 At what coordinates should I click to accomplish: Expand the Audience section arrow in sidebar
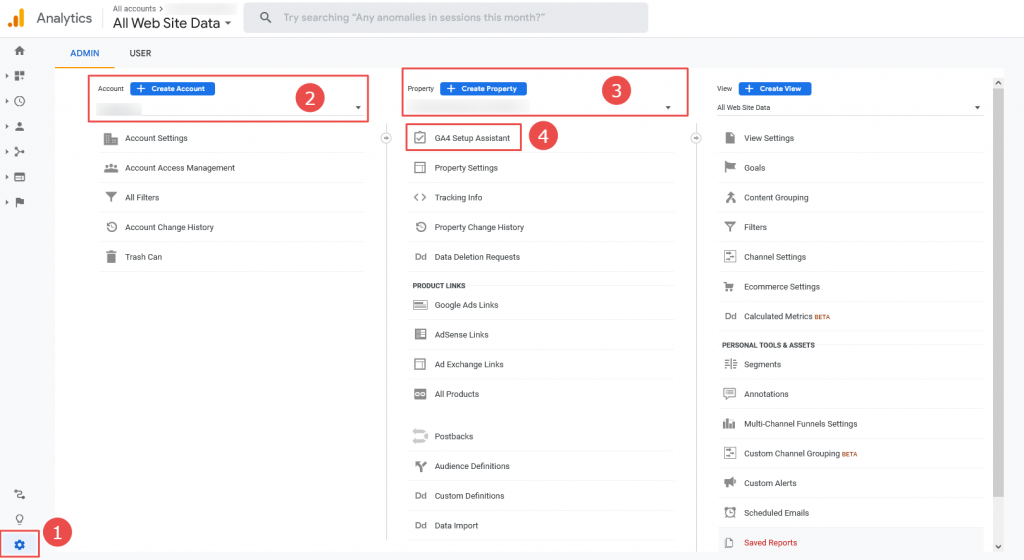click(7, 127)
